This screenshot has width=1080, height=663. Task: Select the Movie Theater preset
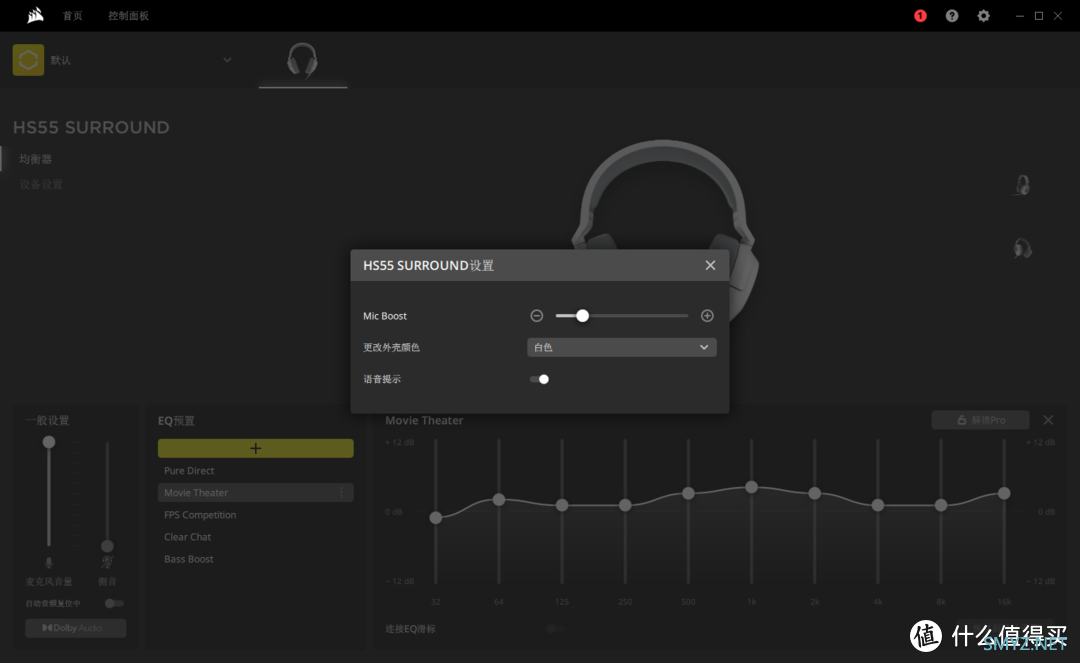[256, 493]
